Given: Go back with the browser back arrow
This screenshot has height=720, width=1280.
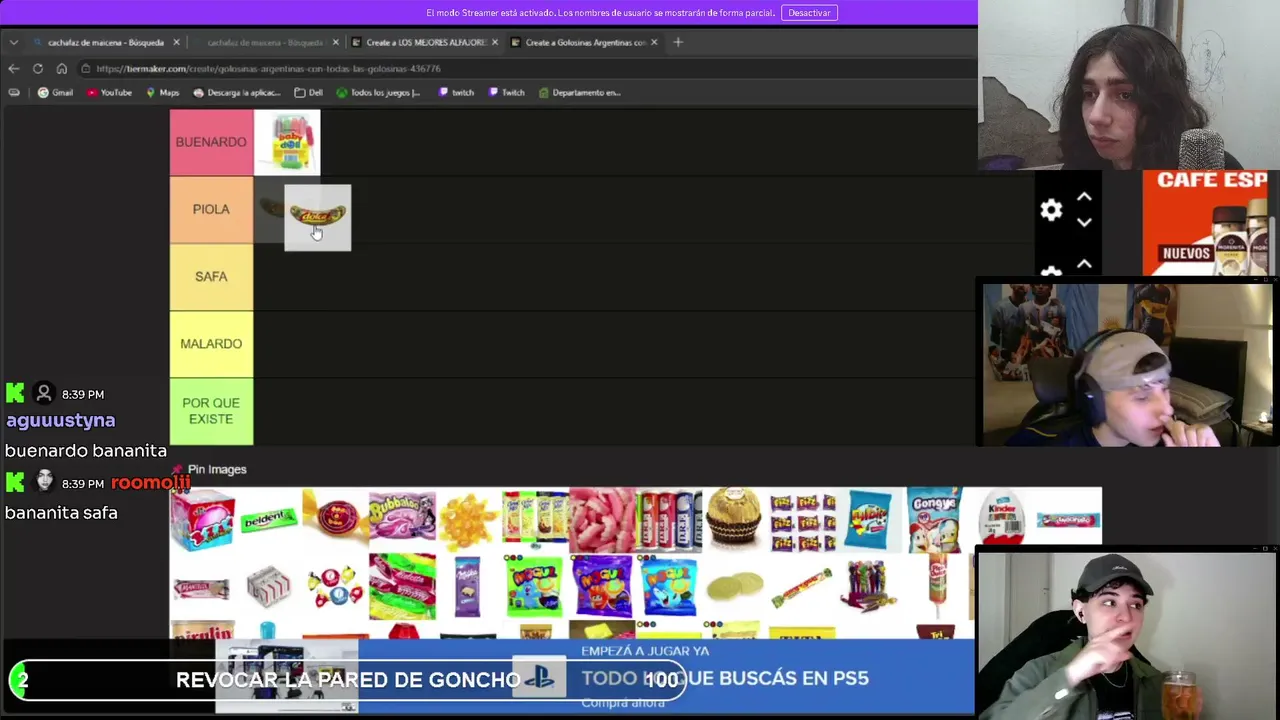Looking at the screenshot, I should coord(13,69).
